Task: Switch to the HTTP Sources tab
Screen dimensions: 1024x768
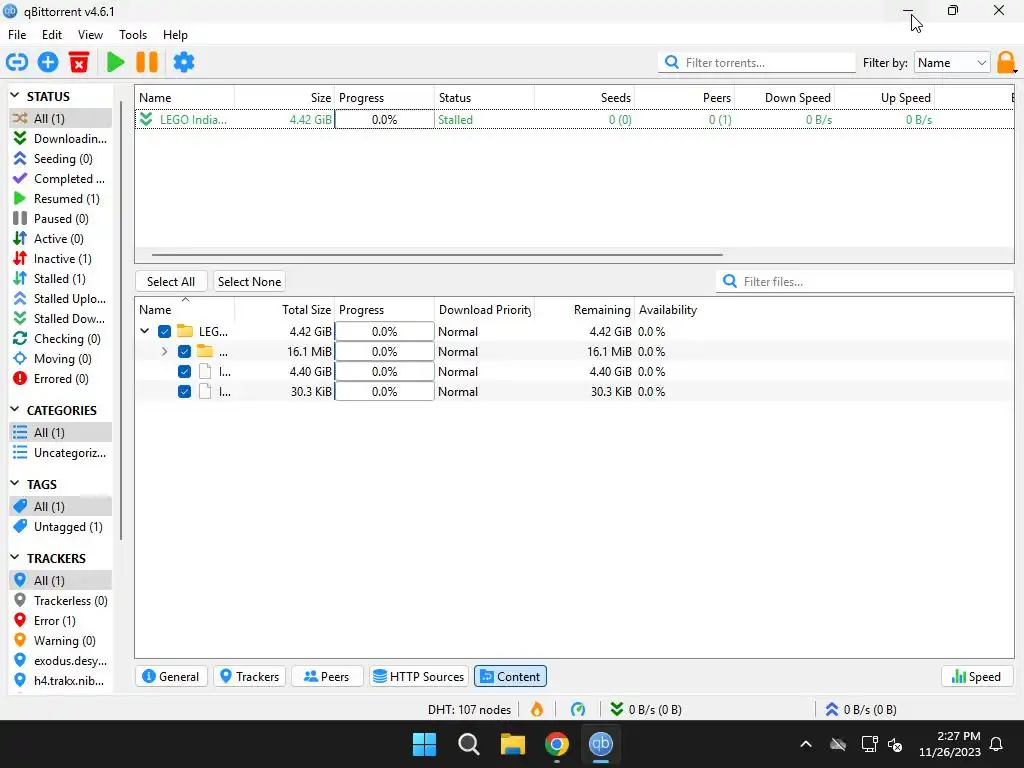Action: (x=419, y=677)
